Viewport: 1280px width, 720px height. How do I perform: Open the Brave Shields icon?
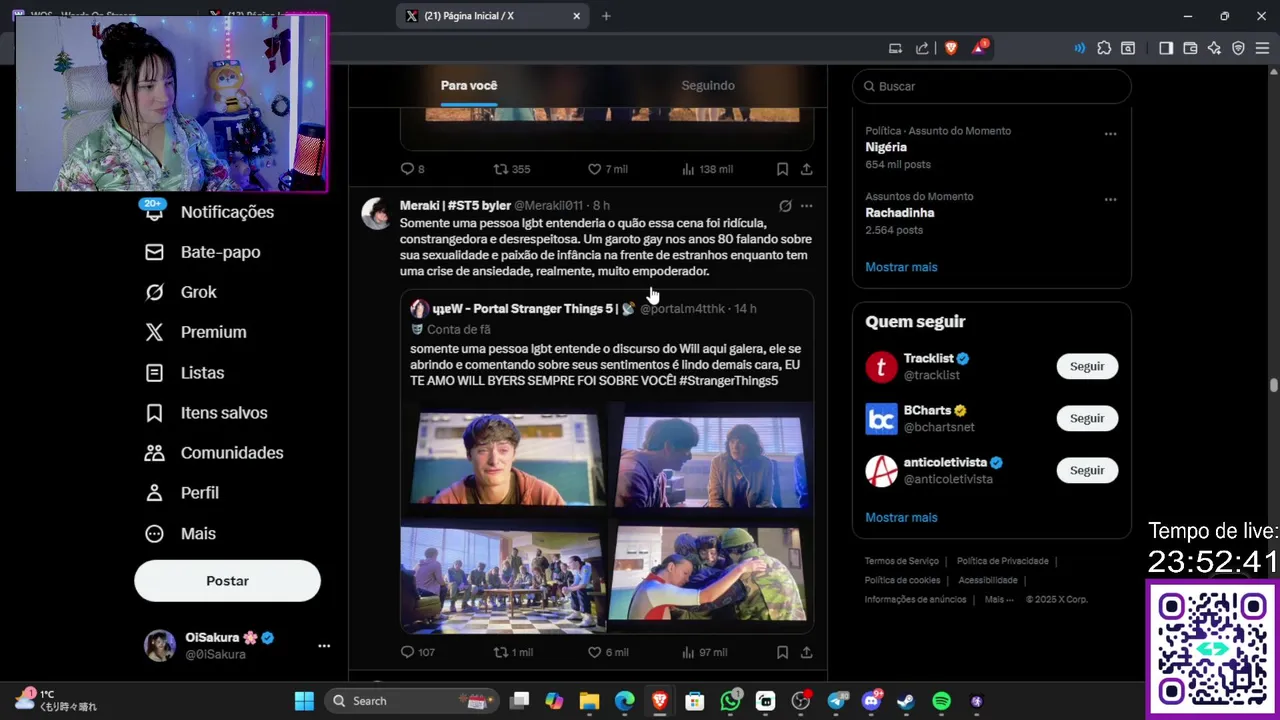coord(951,48)
